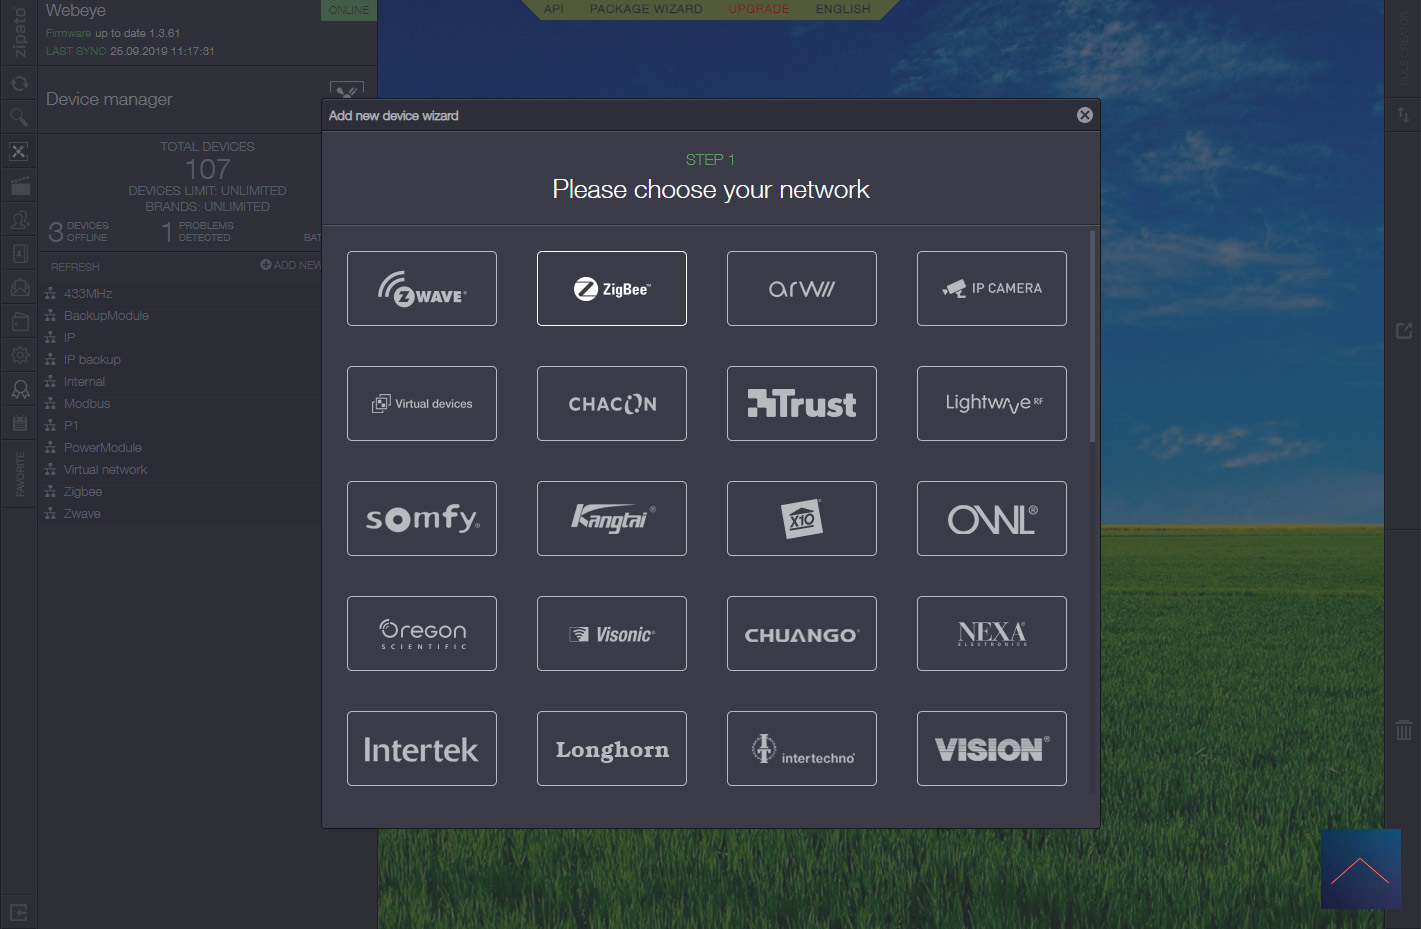Open Device manager sidebar icon
This screenshot has height=929, width=1421.
[19, 152]
